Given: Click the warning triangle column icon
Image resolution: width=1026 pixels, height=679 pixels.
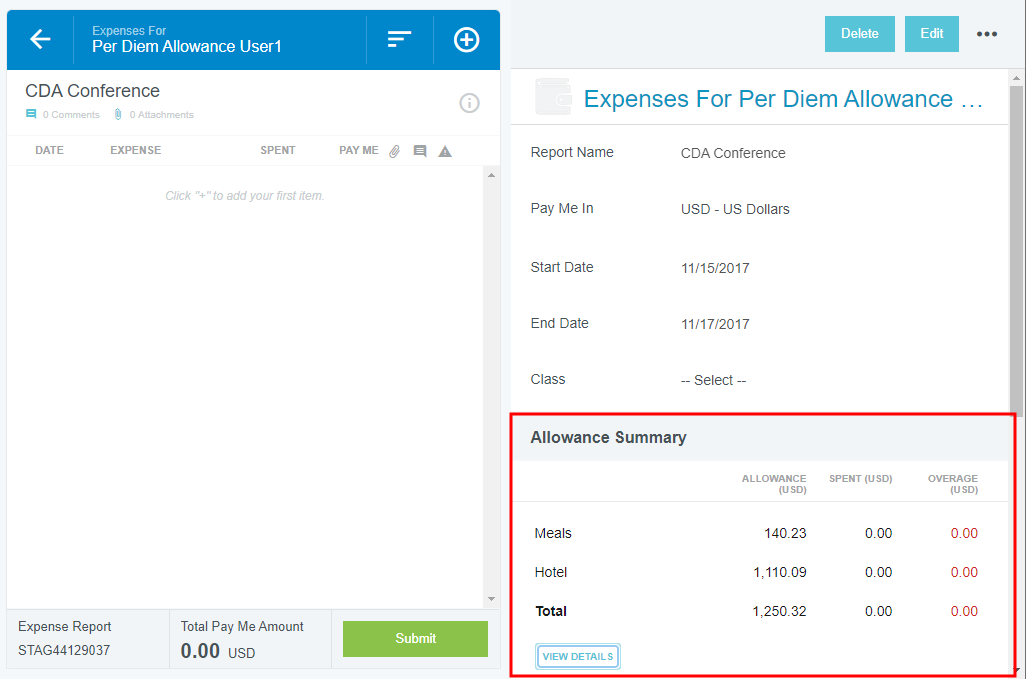Looking at the screenshot, I should pyautogui.click(x=445, y=151).
